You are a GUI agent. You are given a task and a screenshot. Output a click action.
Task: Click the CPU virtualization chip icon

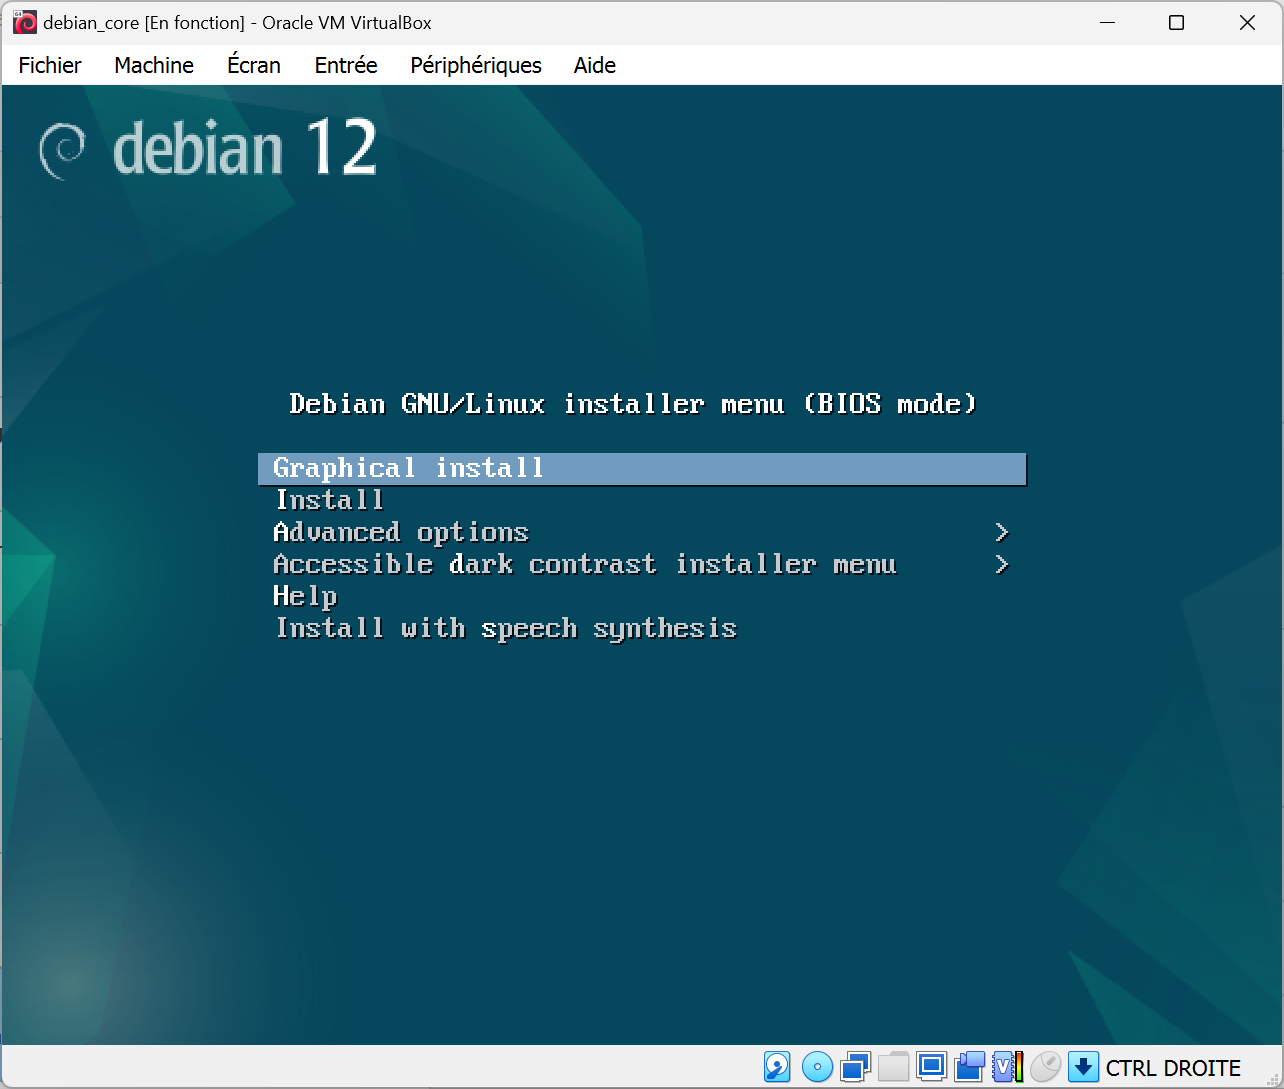(x=1007, y=1067)
